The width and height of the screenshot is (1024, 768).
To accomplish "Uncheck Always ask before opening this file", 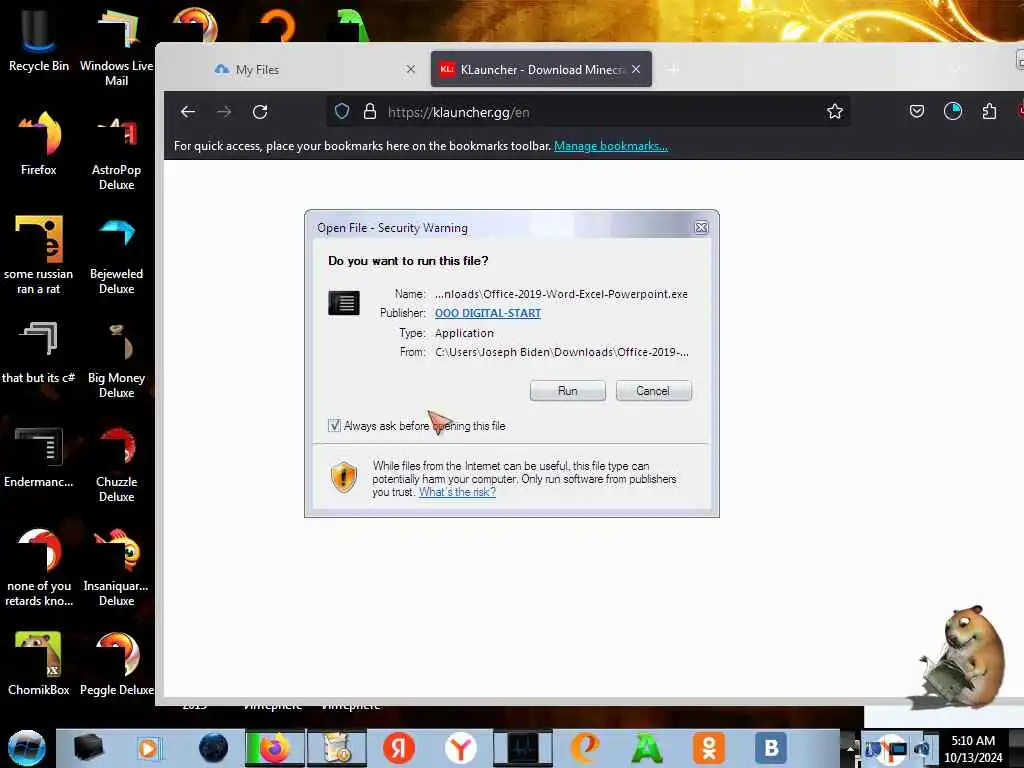I will (334, 426).
